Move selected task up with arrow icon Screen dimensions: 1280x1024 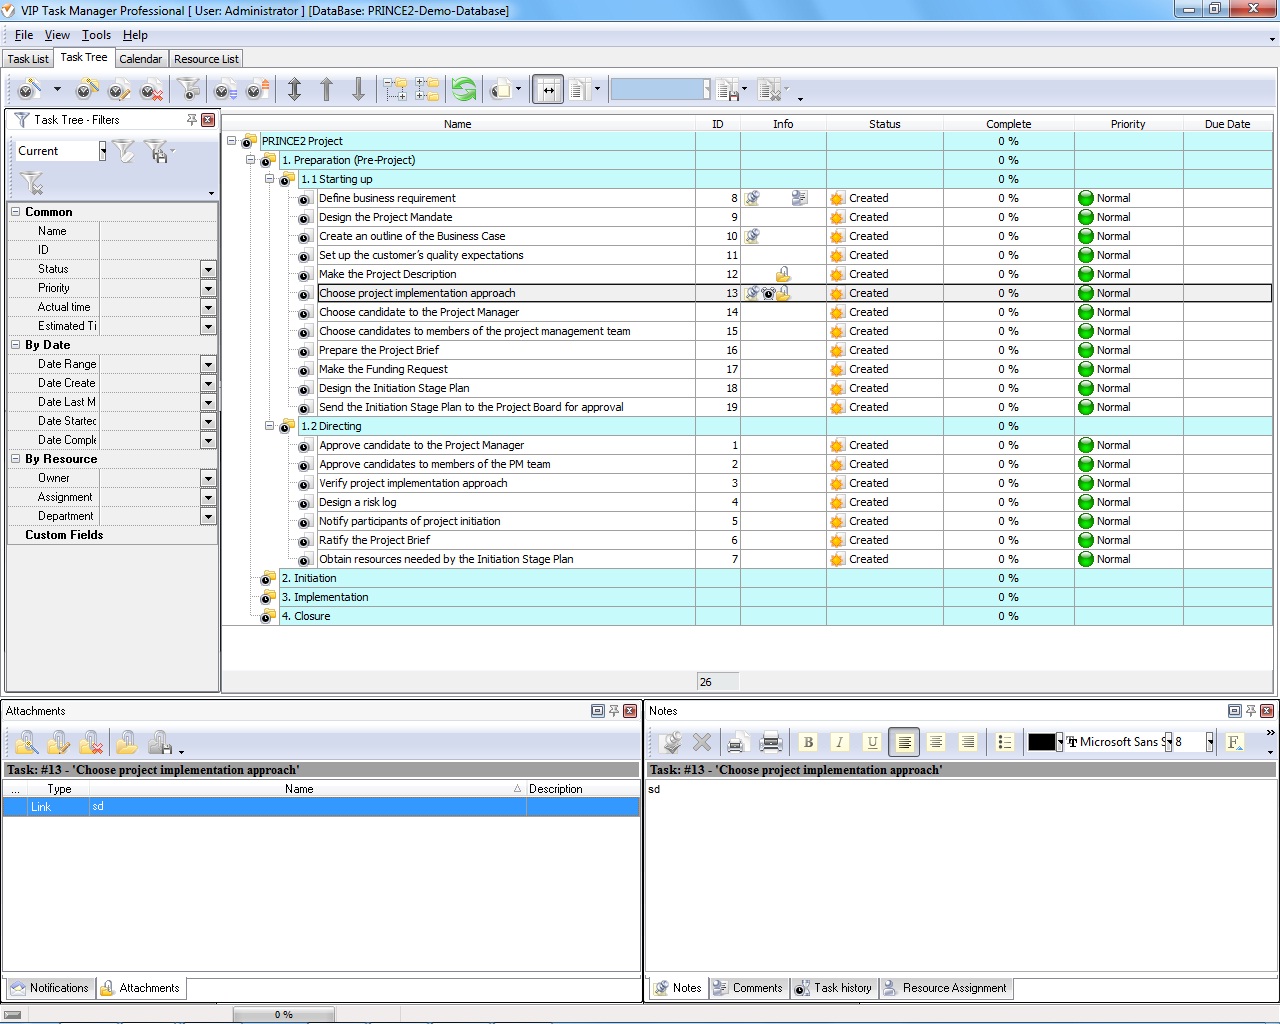pyautogui.click(x=326, y=90)
